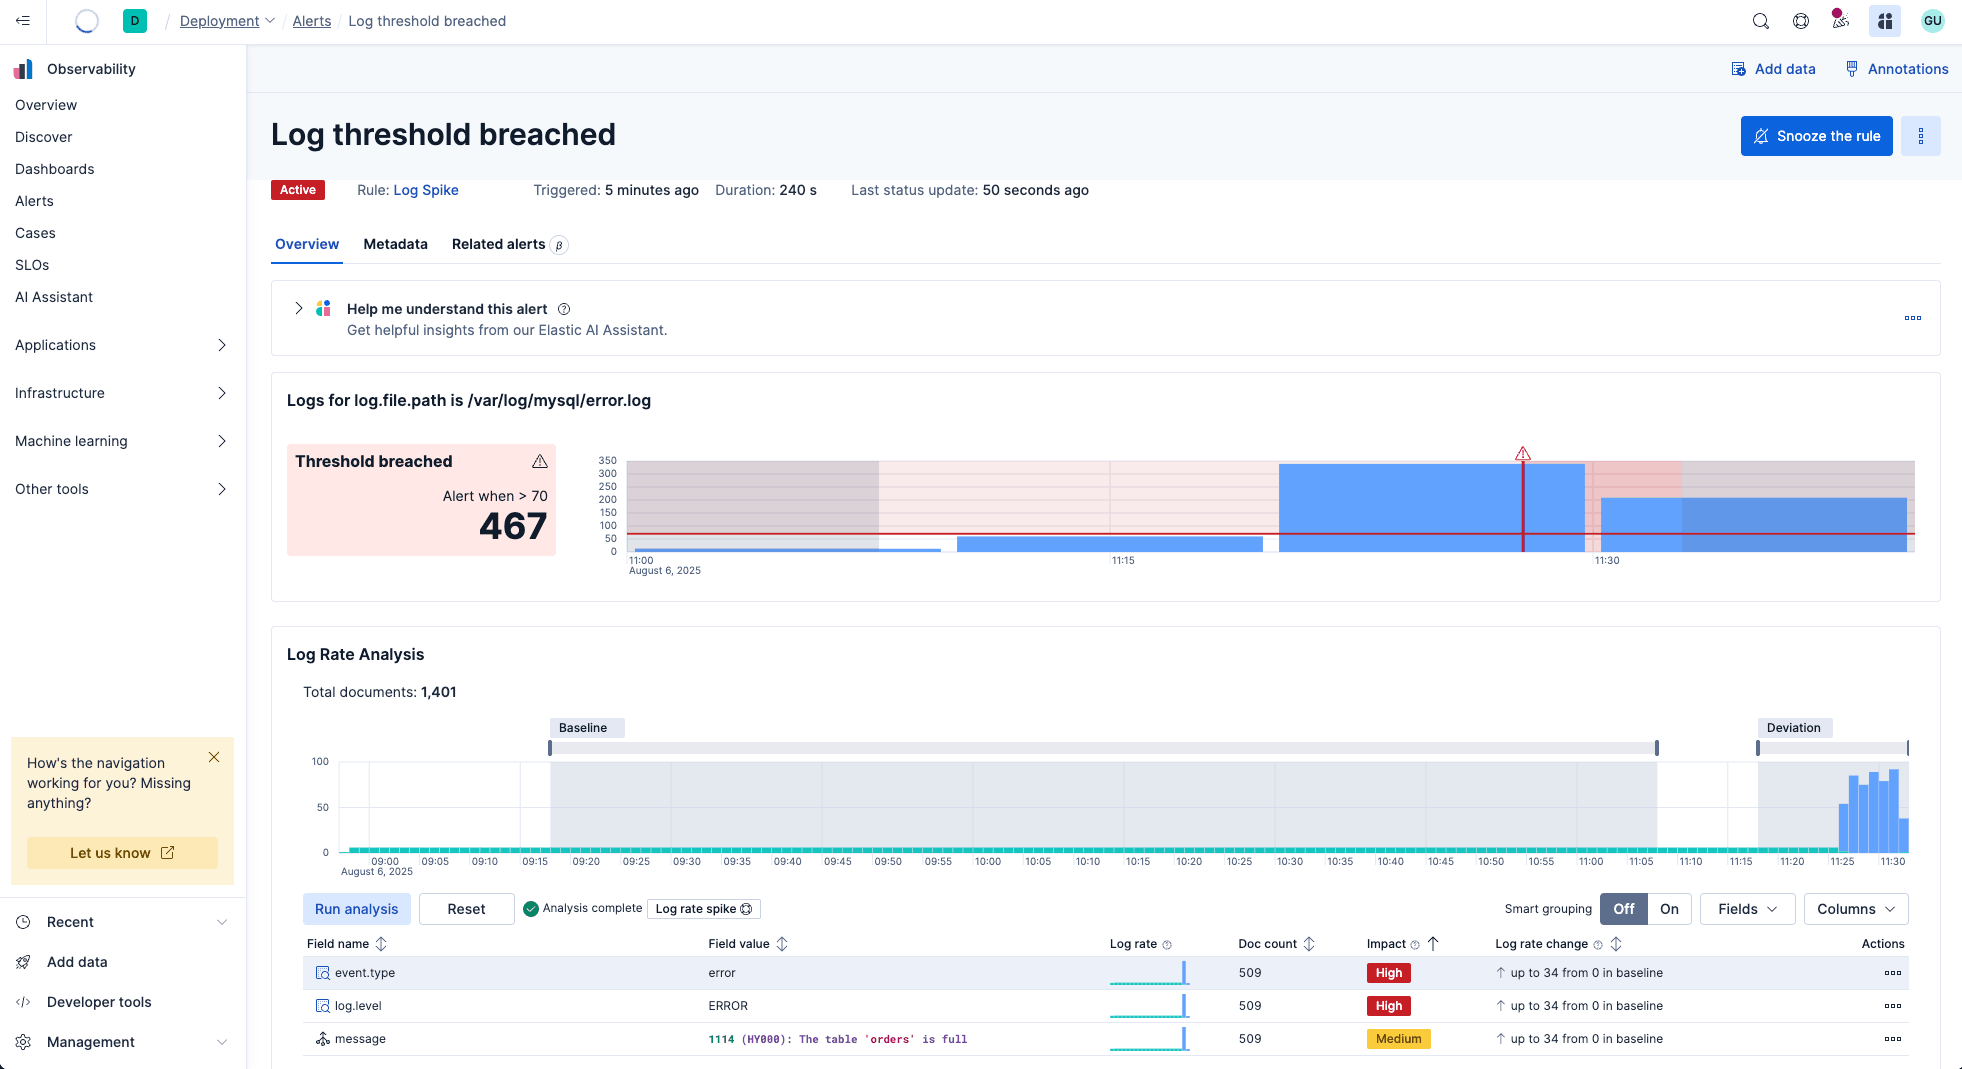Open the Fields dropdown
The width and height of the screenshot is (1962, 1069).
tap(1747, 909)
